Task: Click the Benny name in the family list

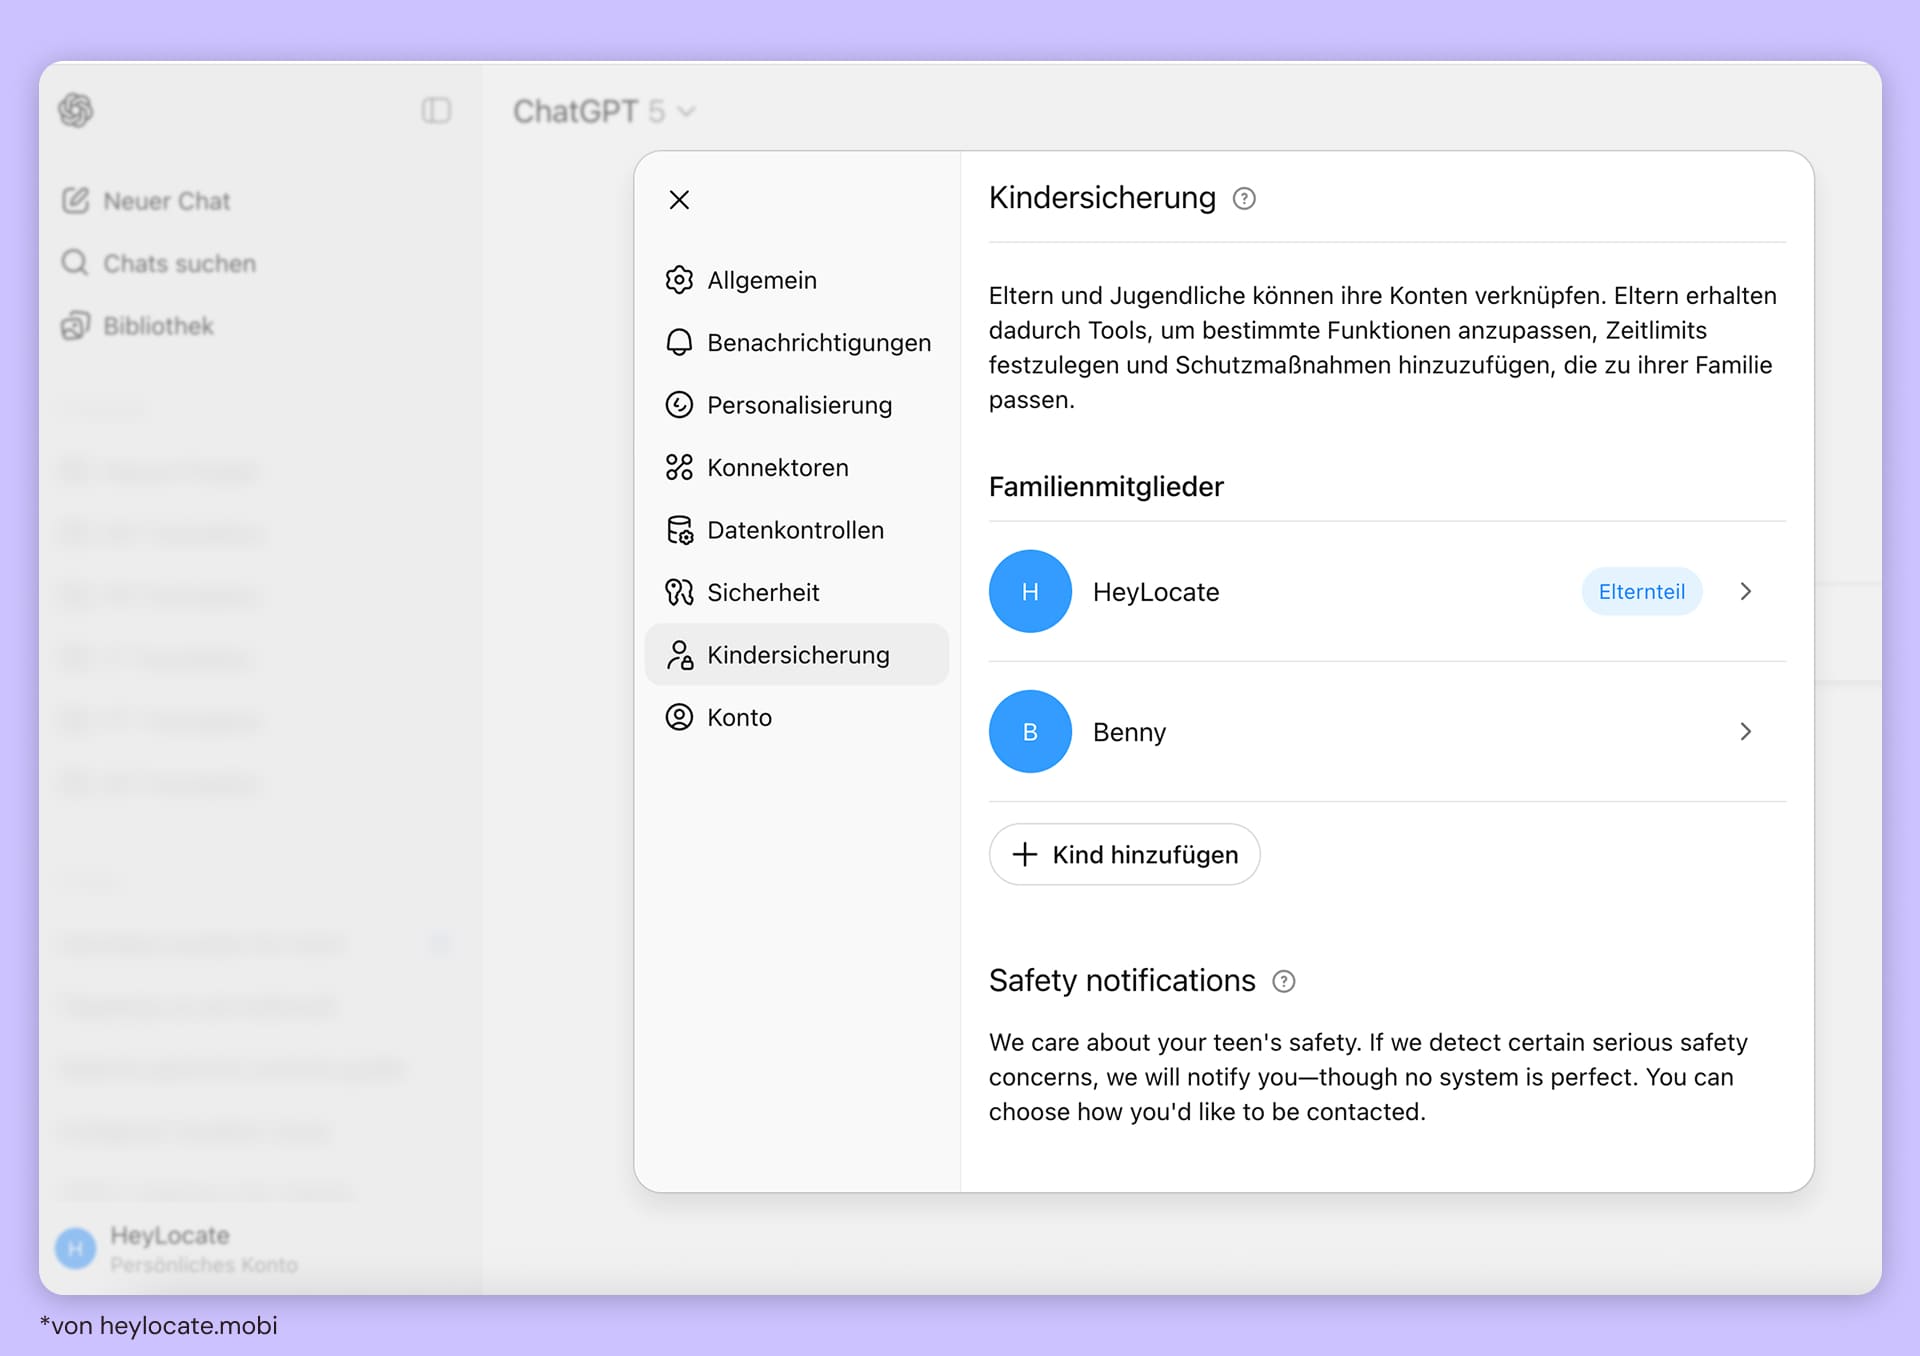Action: click(1129, 732)
